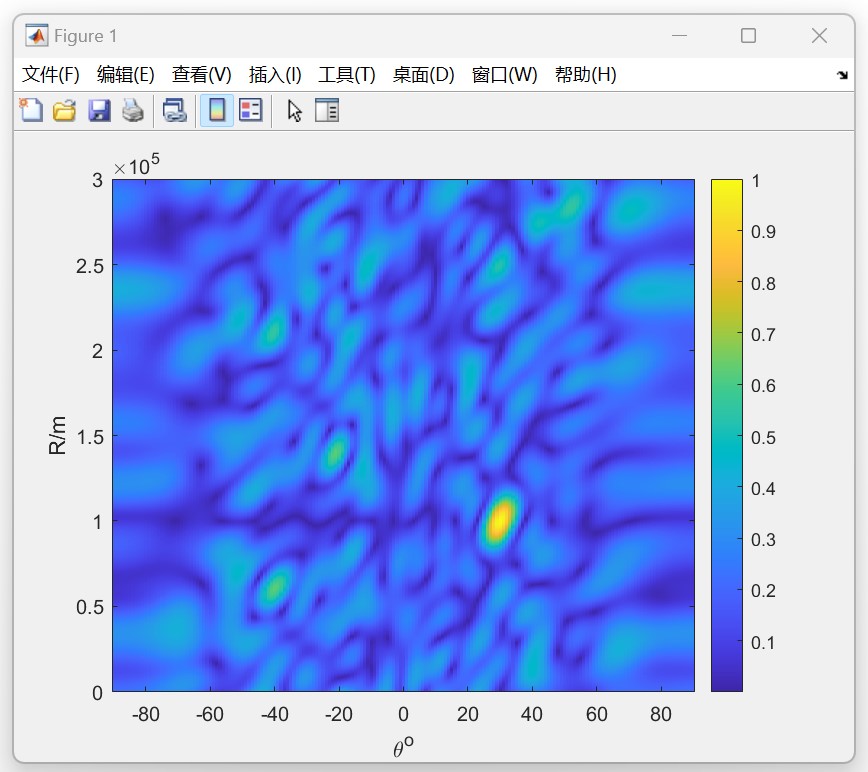Image resolution: width=868 pixels, height=772 pixels.
Task: Click the green peak near -40 degrees, 0.6
Action: click(275, 587)
